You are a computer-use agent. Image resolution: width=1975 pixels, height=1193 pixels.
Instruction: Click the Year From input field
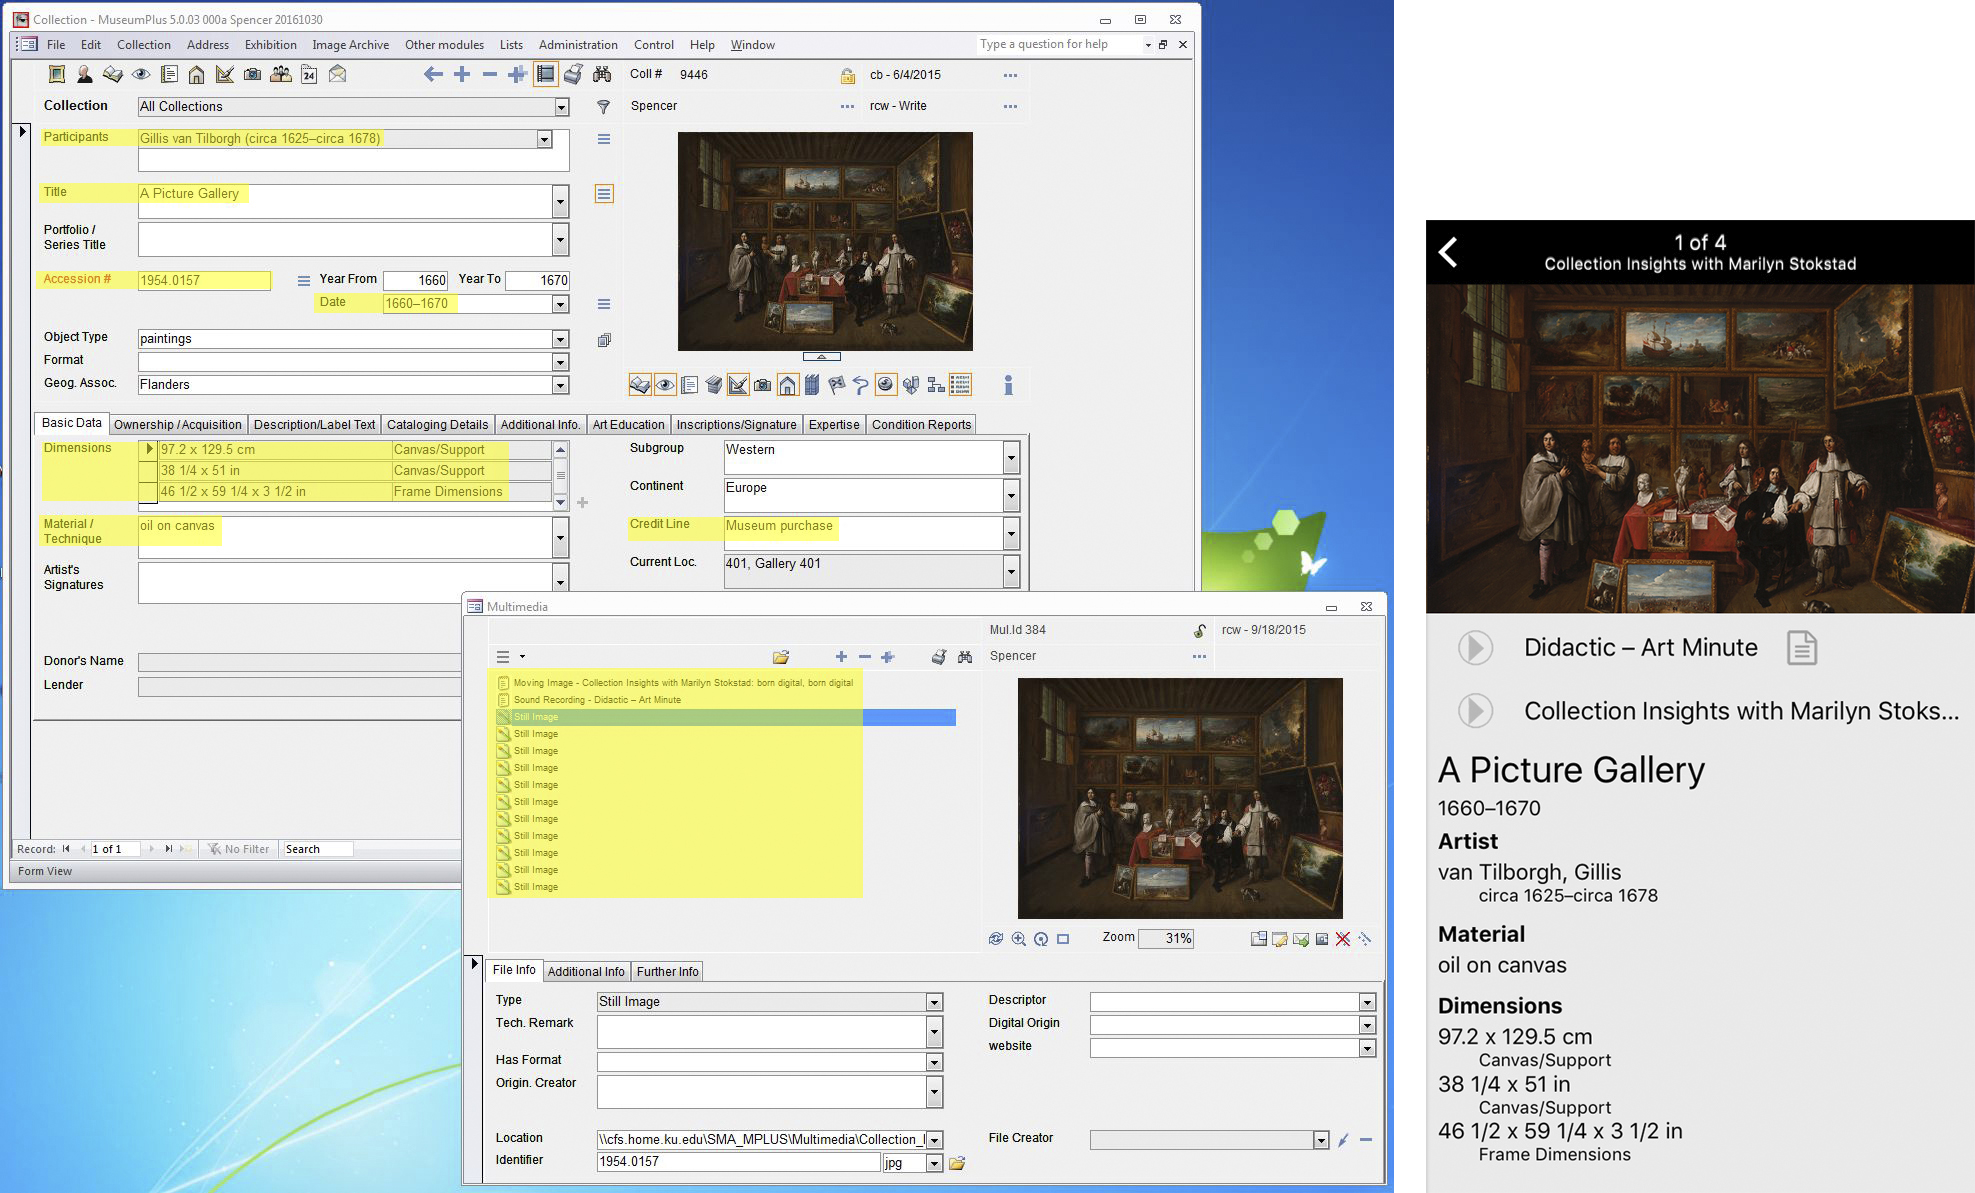(x=415, y=281)
